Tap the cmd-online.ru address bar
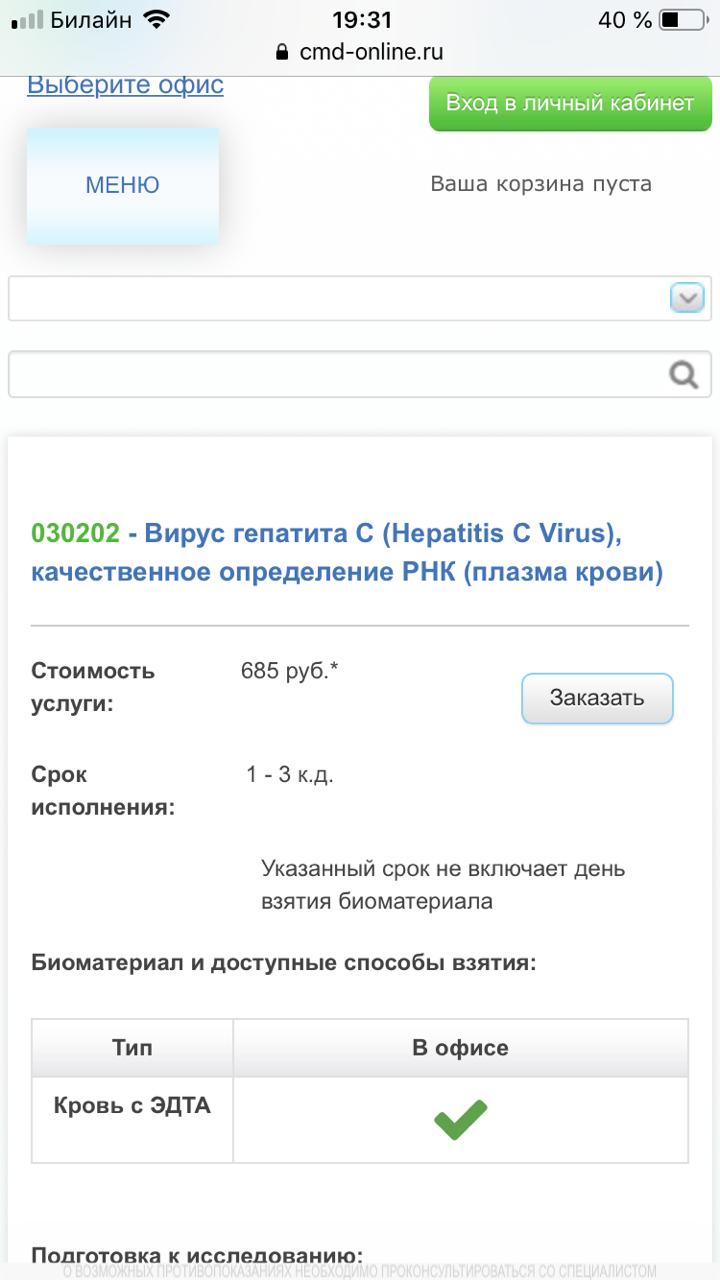 pos(360,52)
